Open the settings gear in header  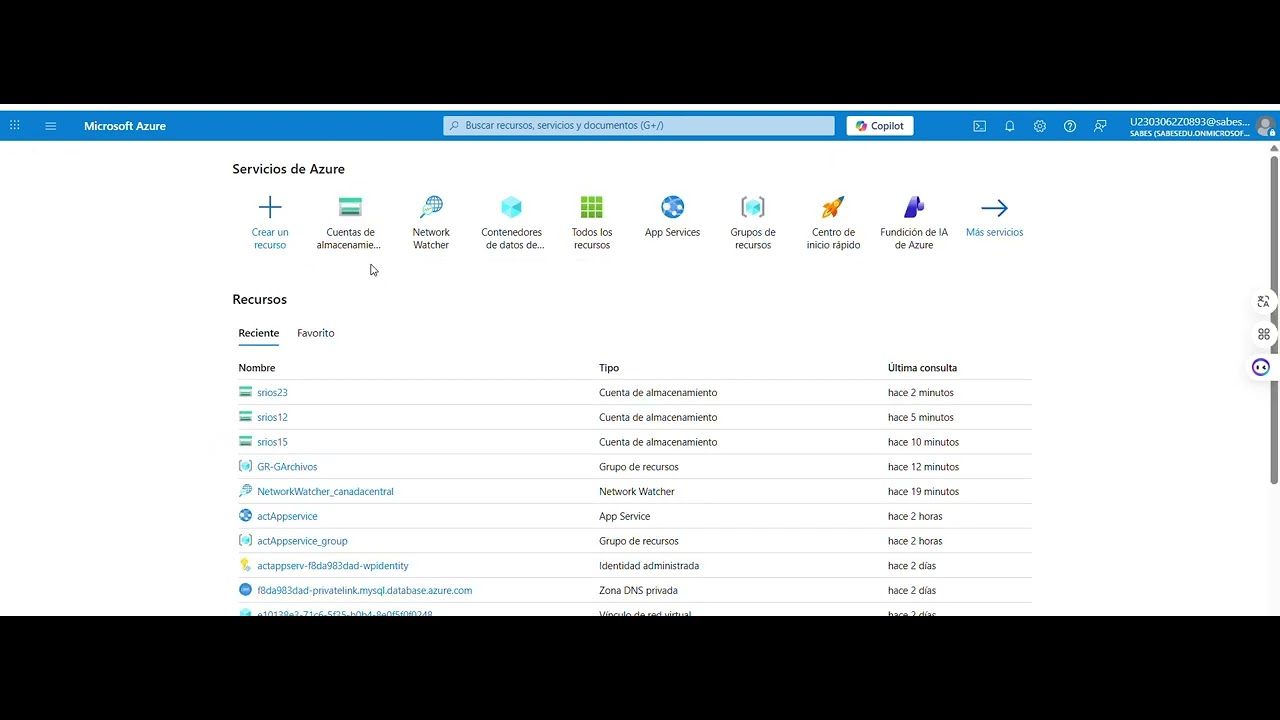coord(1040,126)
